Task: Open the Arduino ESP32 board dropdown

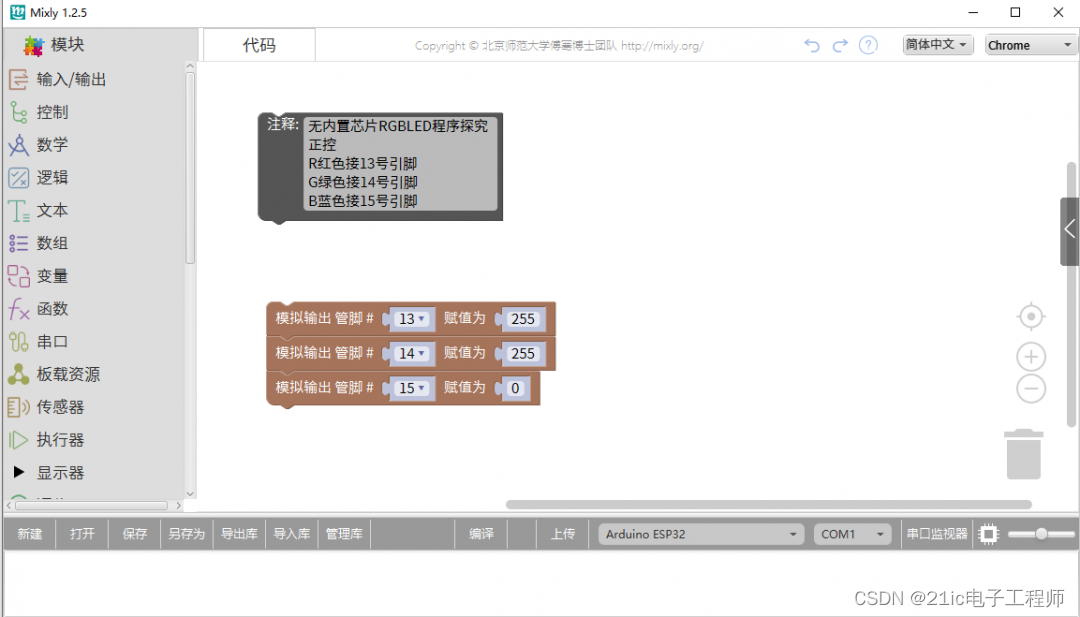Action: point(700,534)
